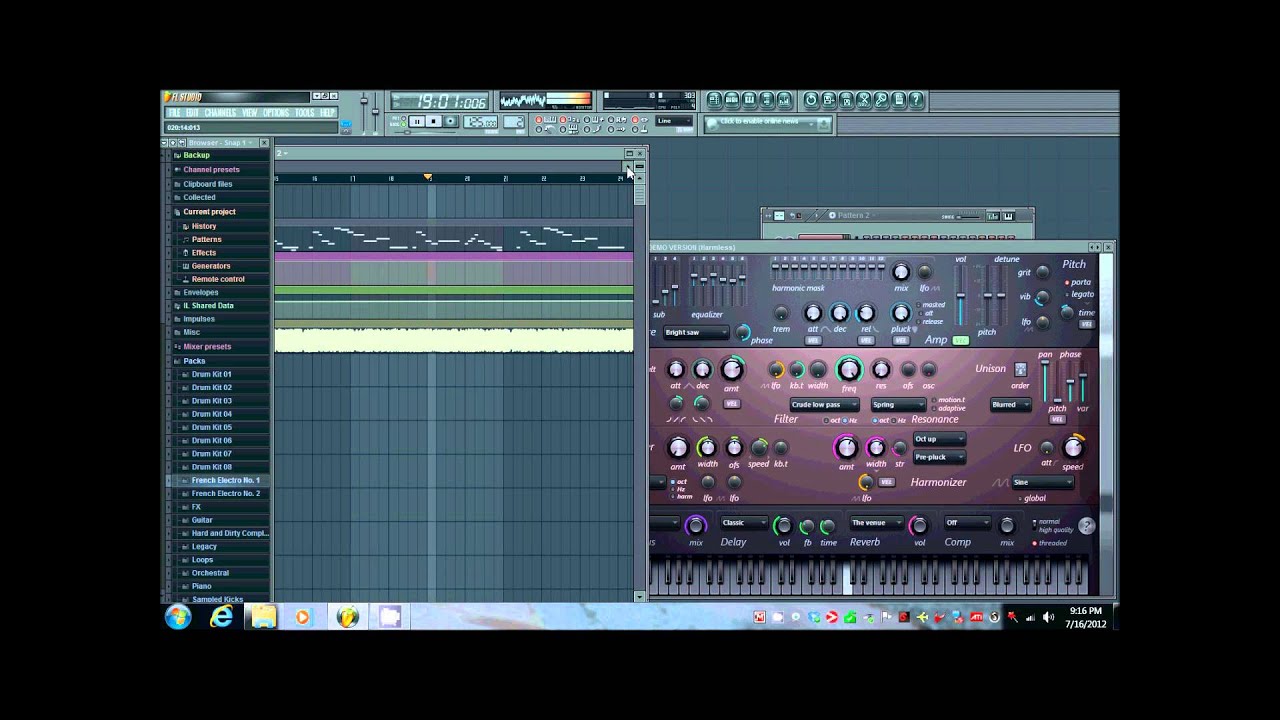Enable the porta option under Pitch

click(x=1078, y=282)
